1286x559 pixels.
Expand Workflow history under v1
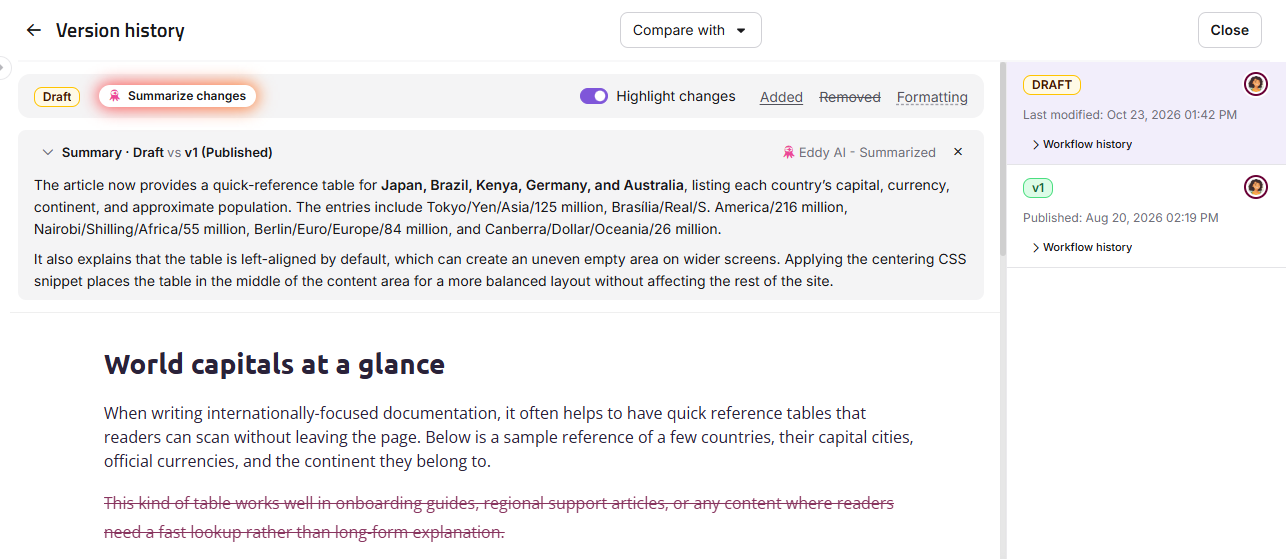[1082, 247]
